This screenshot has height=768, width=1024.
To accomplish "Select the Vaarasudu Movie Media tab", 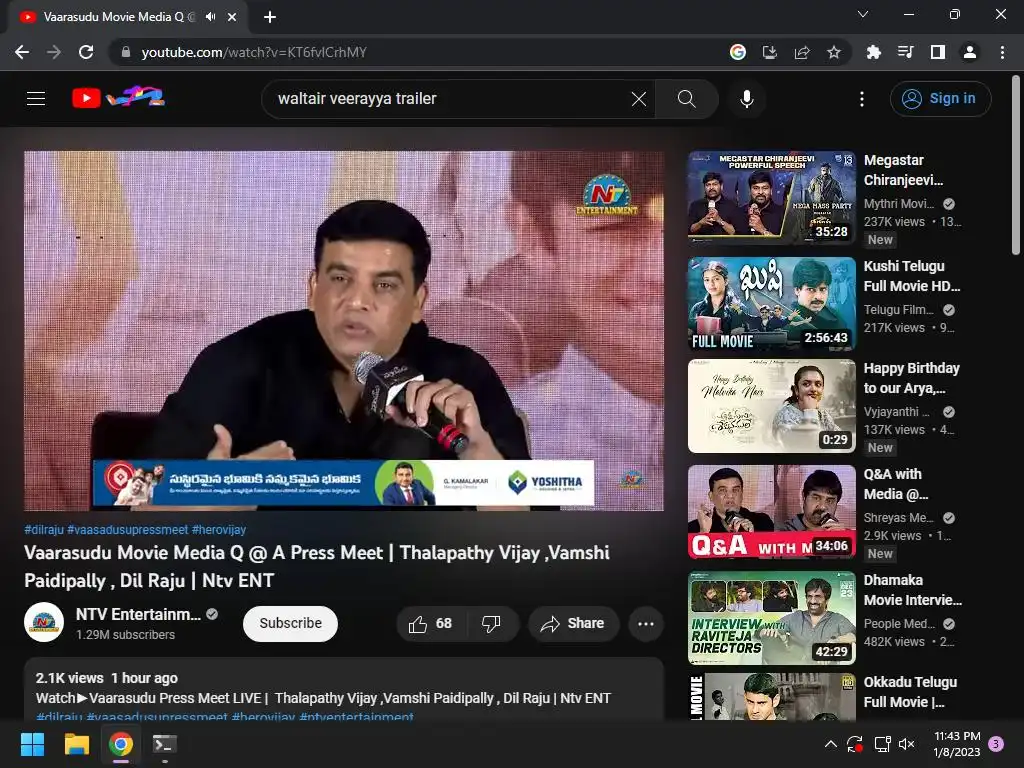I will pyautogui.click(x=127, y=17).
